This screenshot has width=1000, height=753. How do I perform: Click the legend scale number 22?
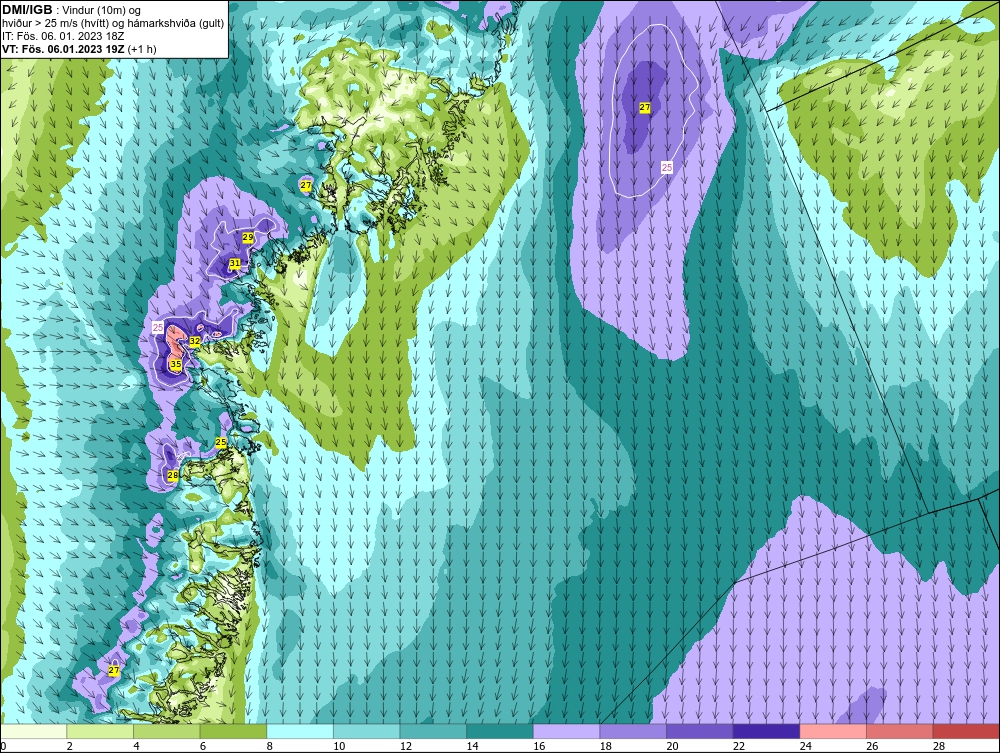(x=739, y=746)
